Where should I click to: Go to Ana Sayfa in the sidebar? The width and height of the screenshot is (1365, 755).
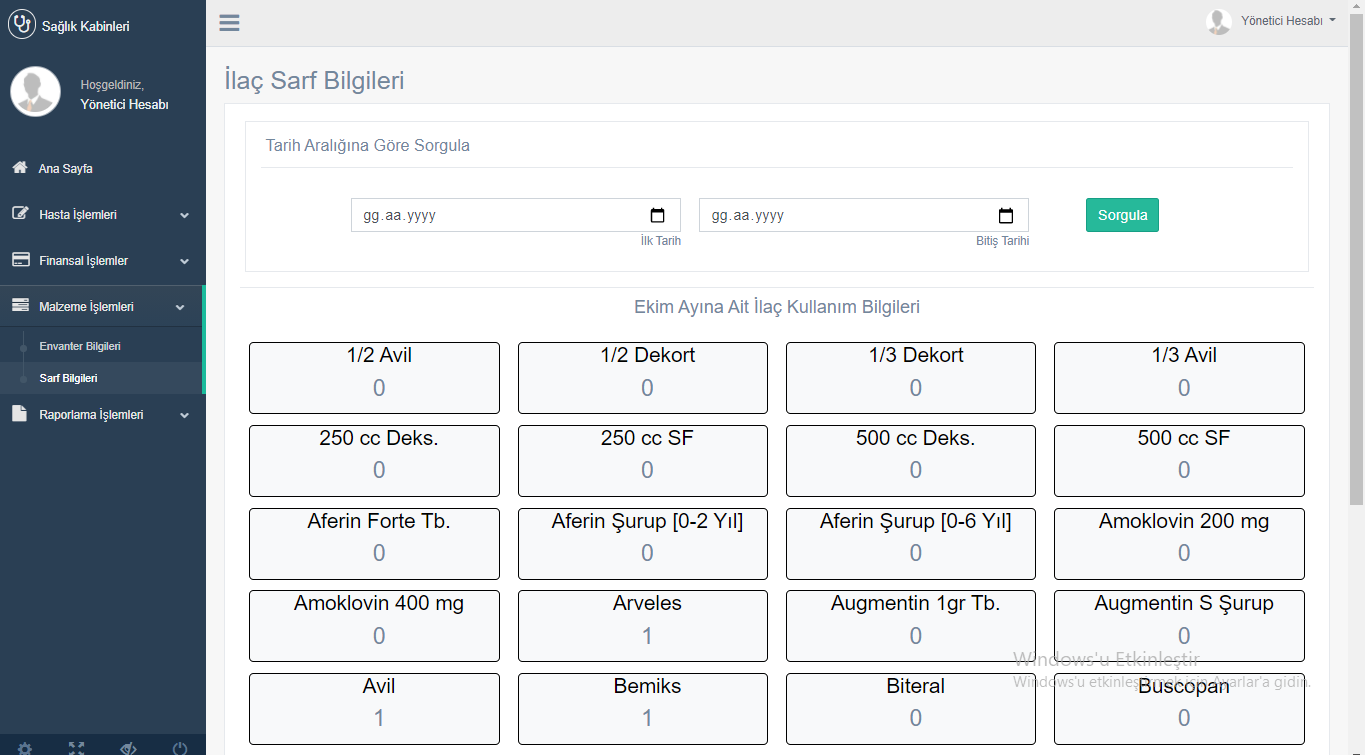click(65, 169)
